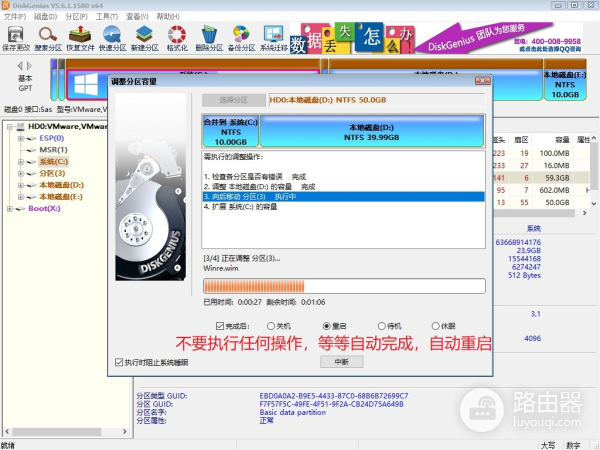Click the operation progress bar
600x450 pixels.
pyautogui.click(x=344, y=286)
